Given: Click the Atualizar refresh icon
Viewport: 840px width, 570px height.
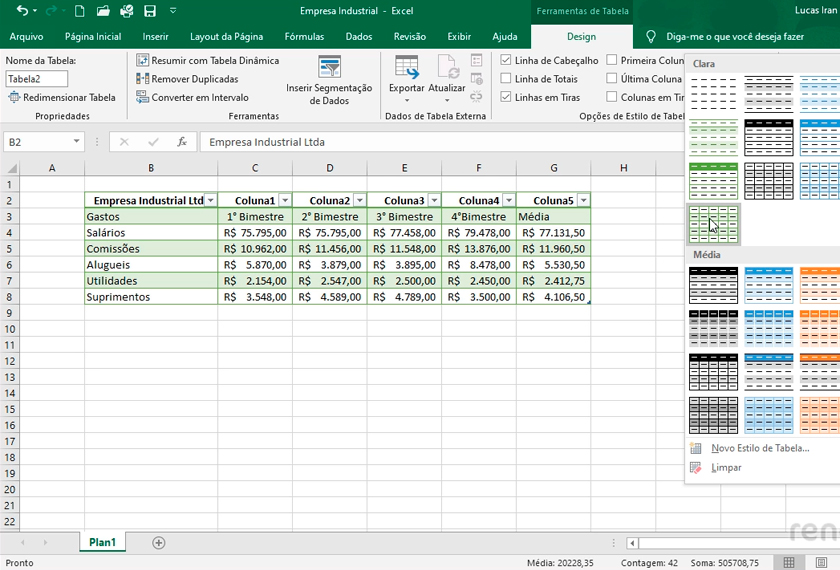Looking at the screenshot, I should coord(446,68).
